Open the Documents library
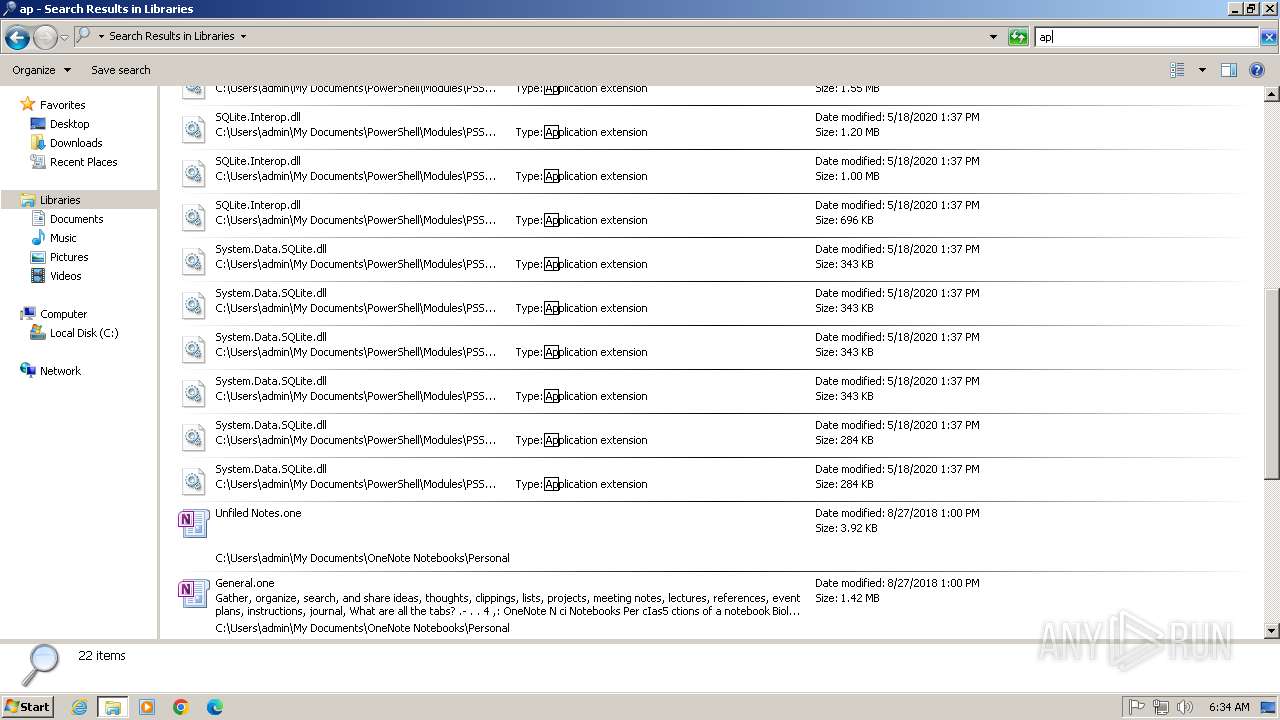This screenshot has width=1280, height=720. pos(76,219)
